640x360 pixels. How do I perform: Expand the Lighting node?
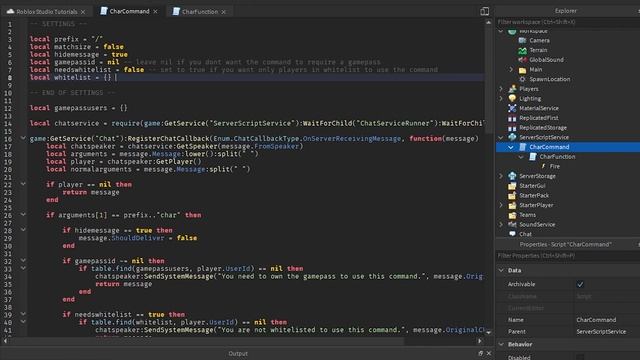[501, 99]
